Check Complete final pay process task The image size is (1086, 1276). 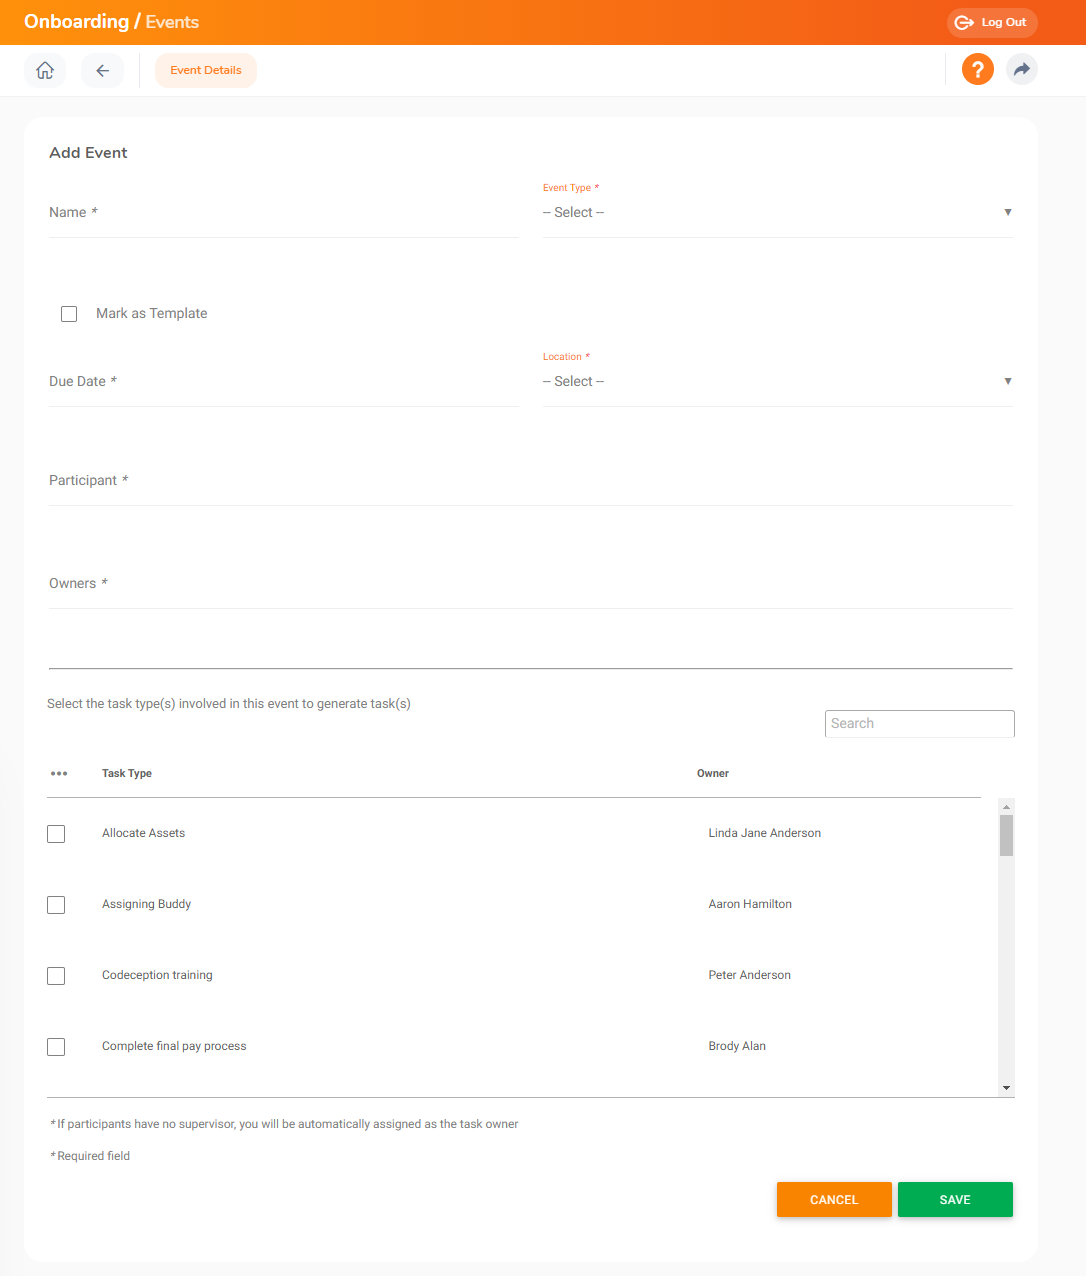pos(55,1046)
